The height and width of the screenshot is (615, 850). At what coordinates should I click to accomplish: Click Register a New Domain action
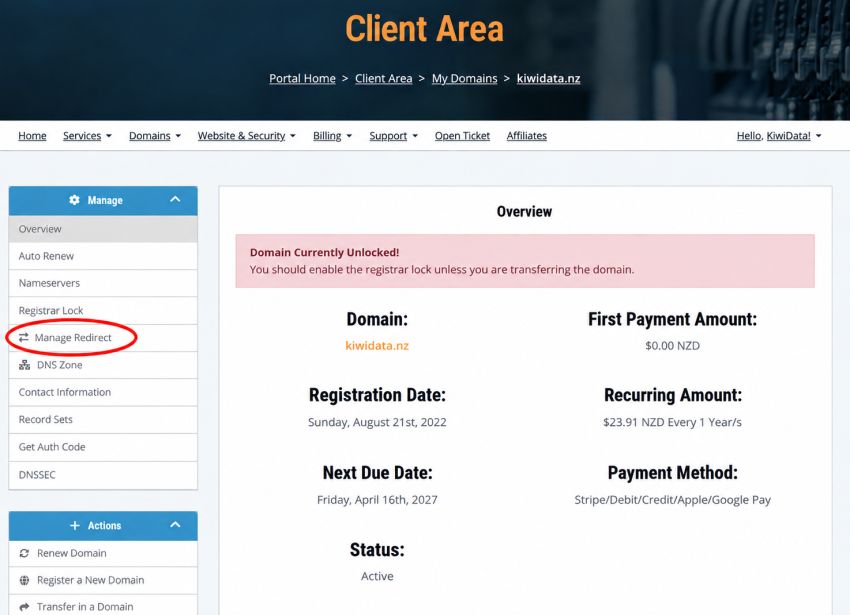pyautogui.click(x=103, y=580)
